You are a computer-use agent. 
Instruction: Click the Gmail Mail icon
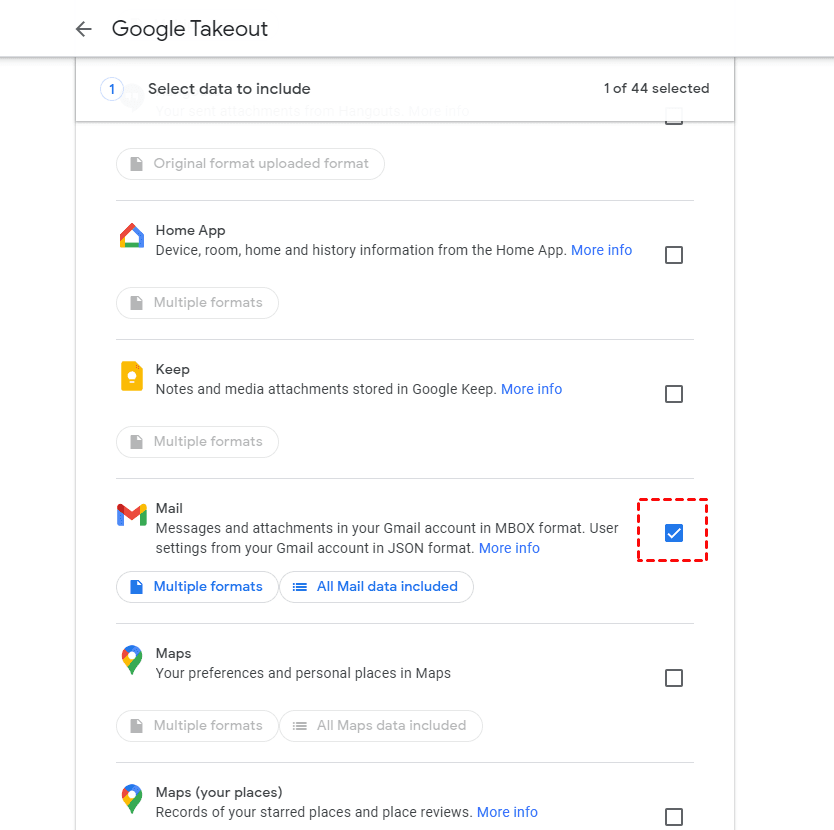(131, 515)
